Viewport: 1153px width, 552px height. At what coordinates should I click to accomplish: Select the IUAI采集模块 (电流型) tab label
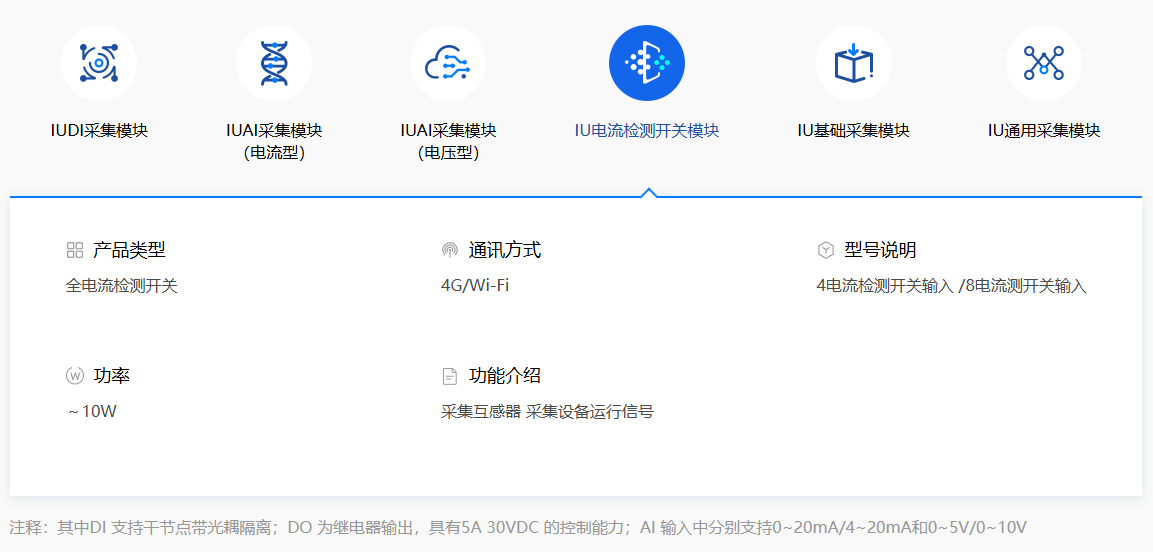[x=274, y=142]
